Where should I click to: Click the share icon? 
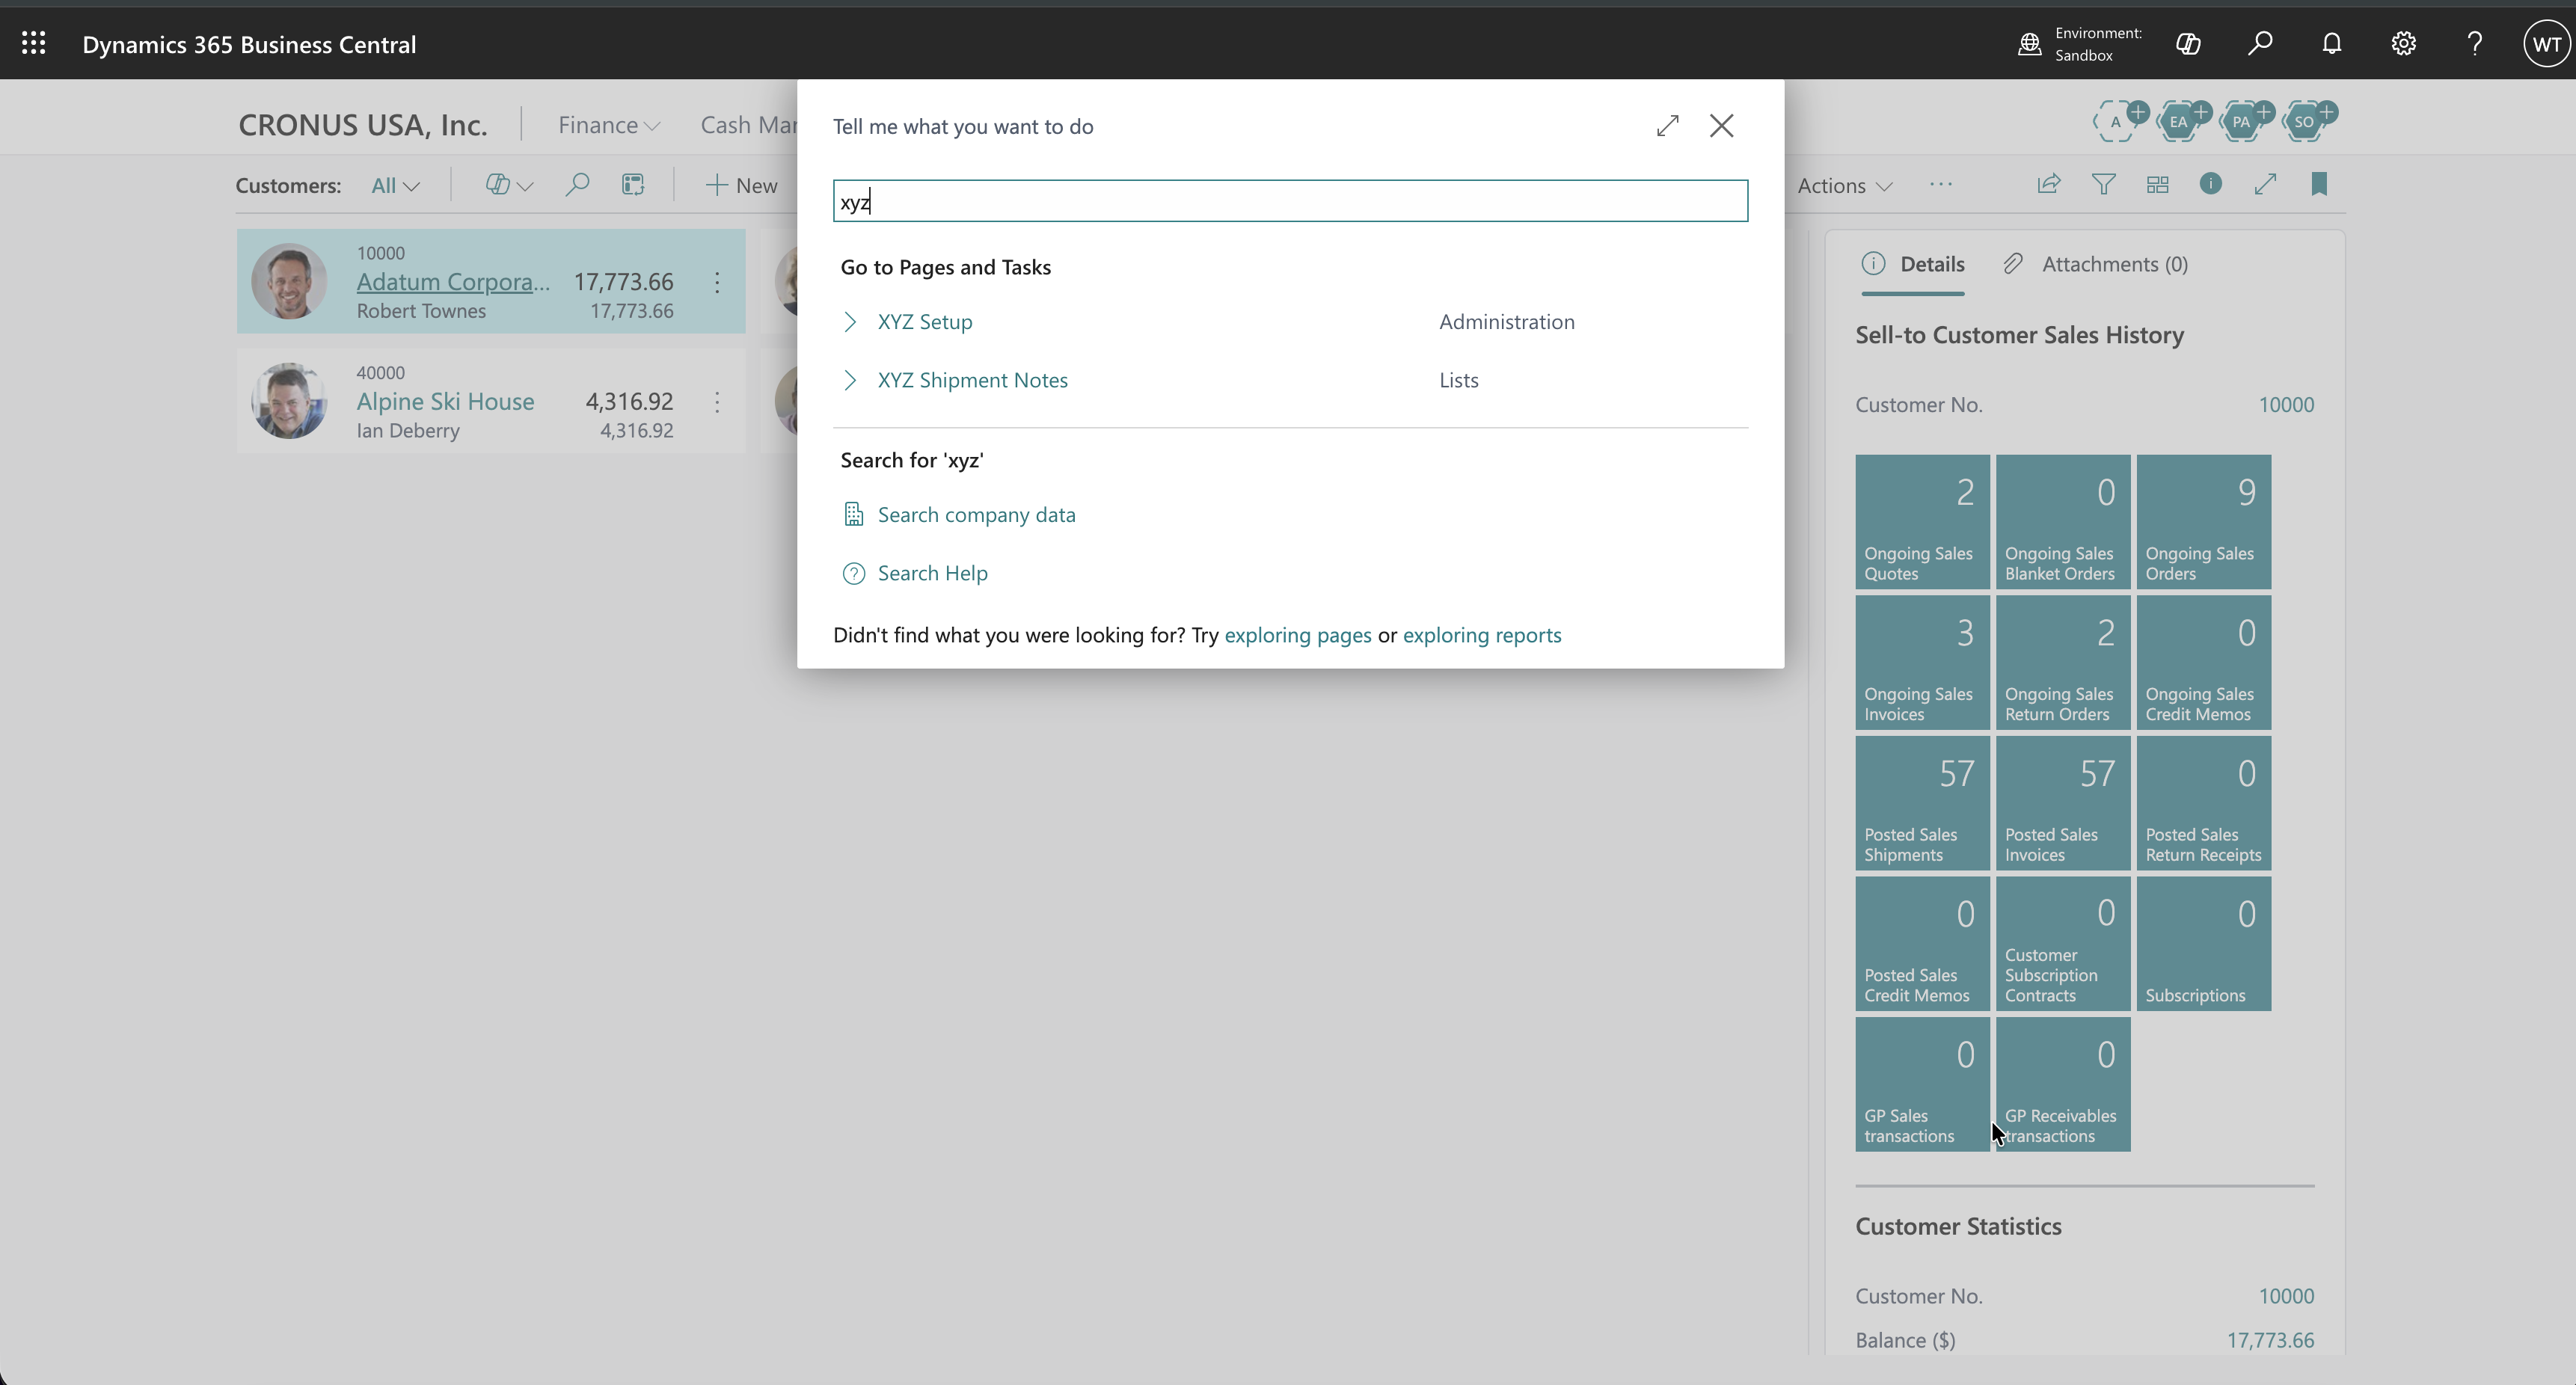2049,185
